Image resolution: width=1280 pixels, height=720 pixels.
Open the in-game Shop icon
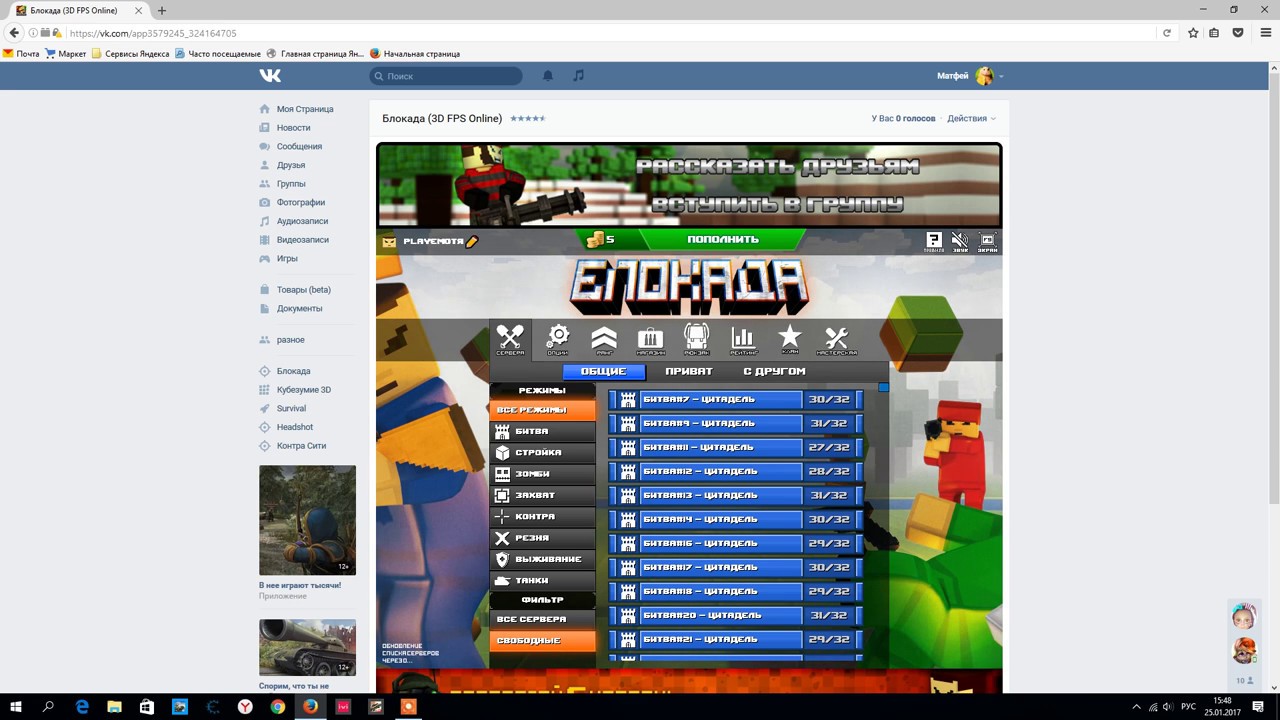[650, 340]
